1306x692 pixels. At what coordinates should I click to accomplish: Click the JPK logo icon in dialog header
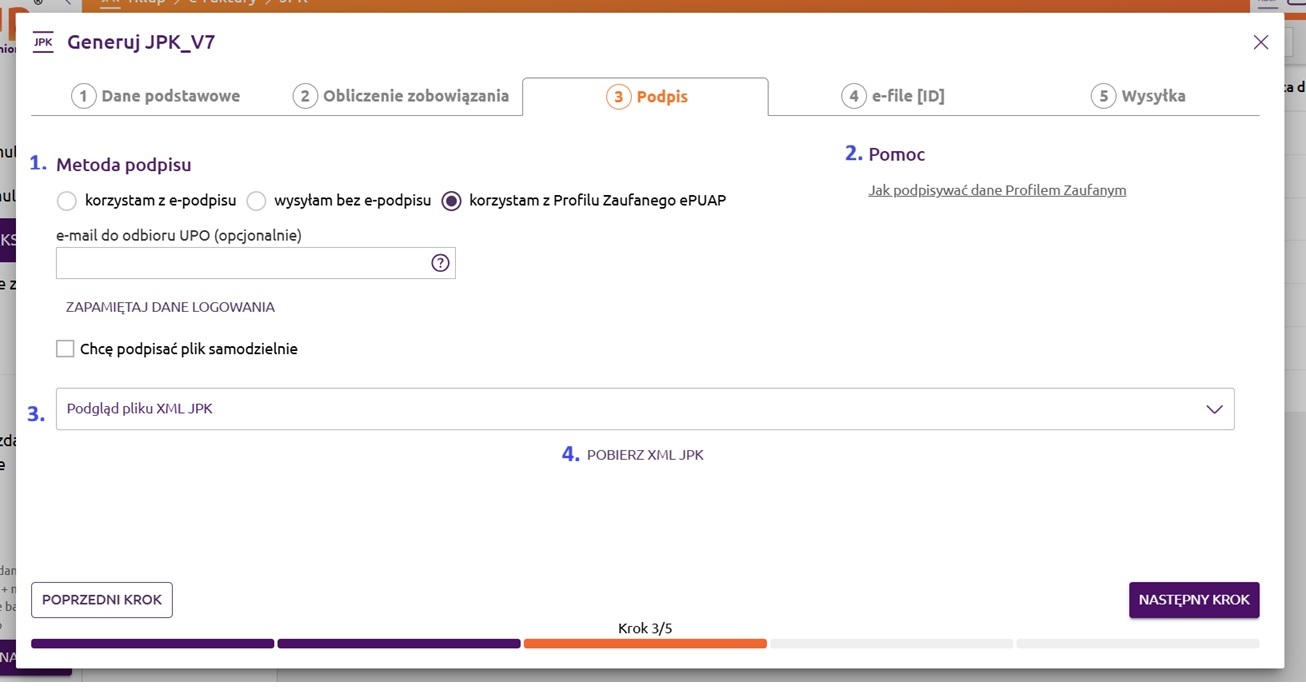43,42
